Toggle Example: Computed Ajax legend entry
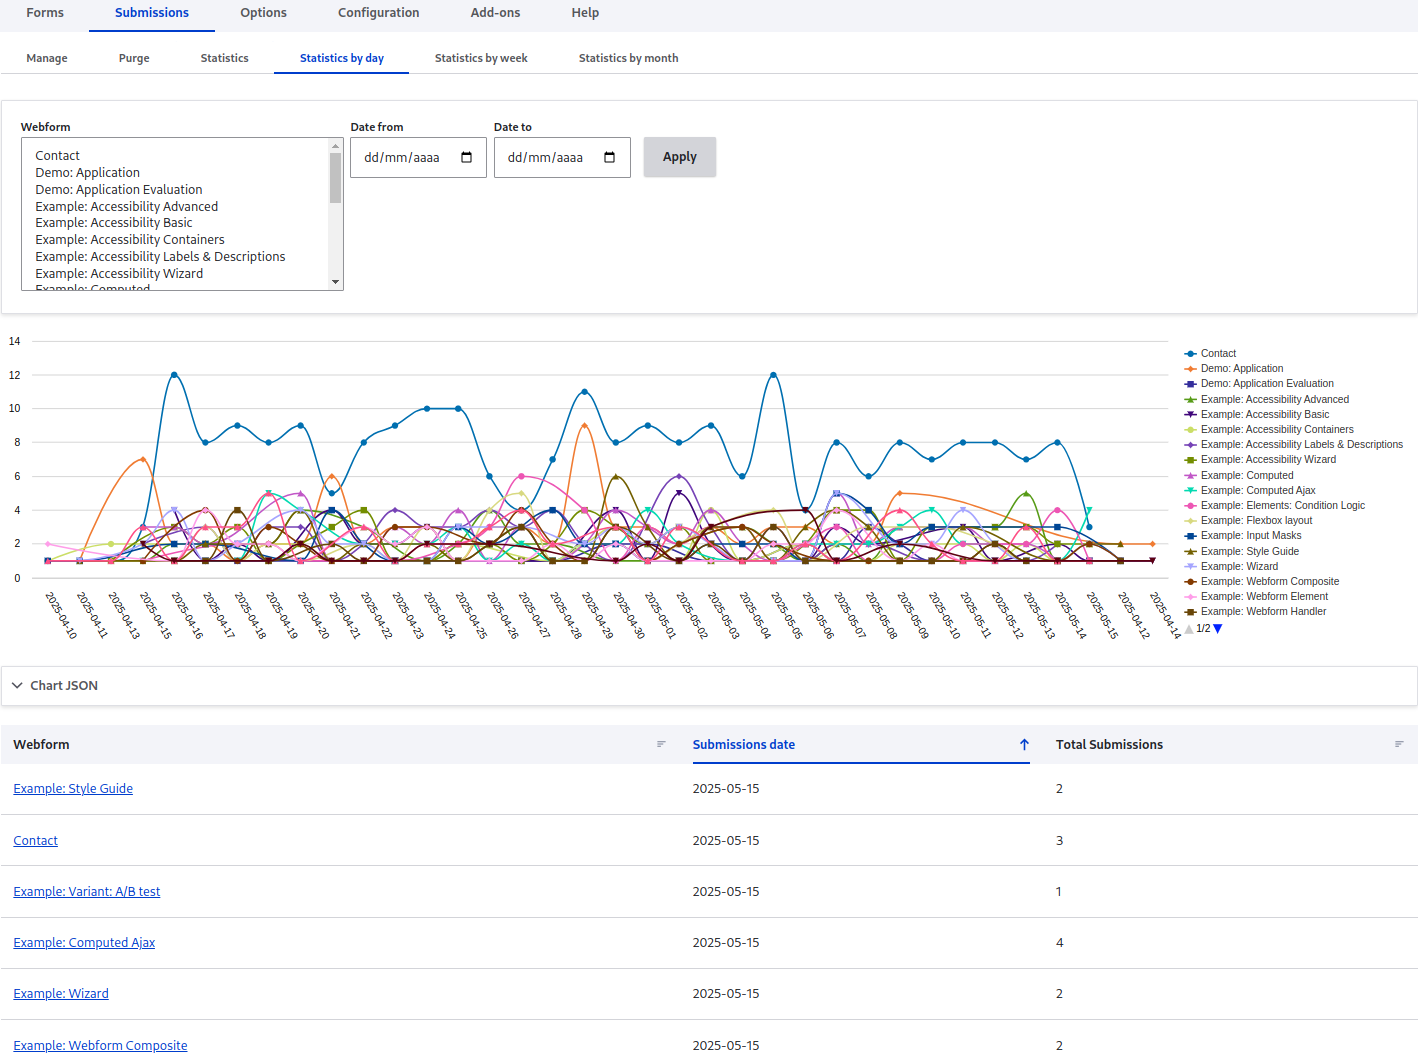The image size is (1418, 1055). [1250, 490]
